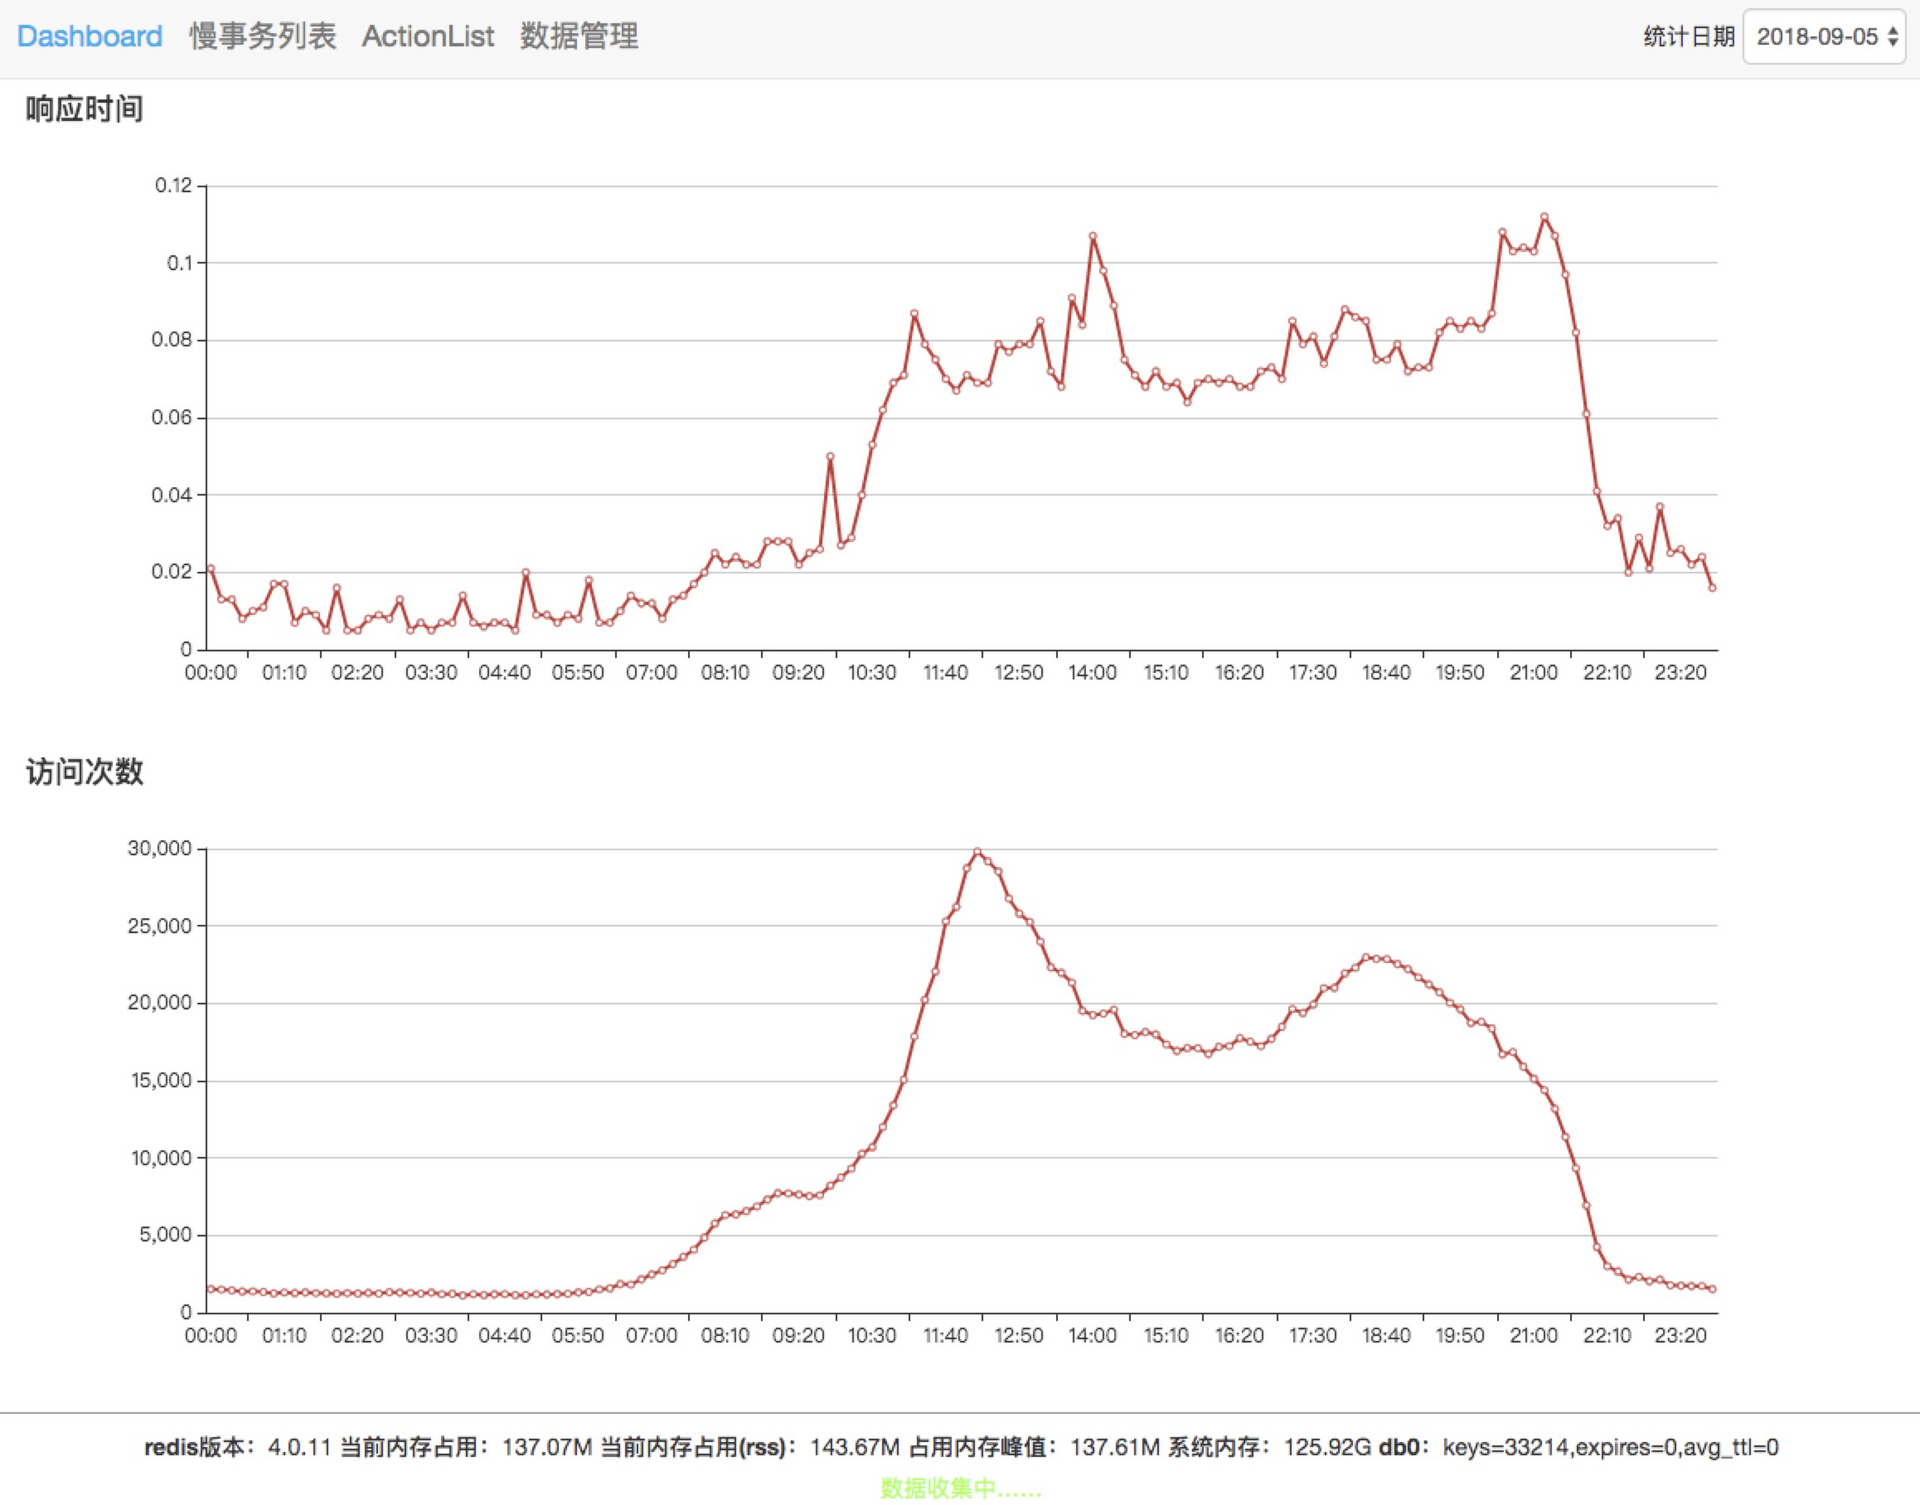Open the Dashboard tab
The width and height of the screenshot is (1920, 1505).
point(89,36)
